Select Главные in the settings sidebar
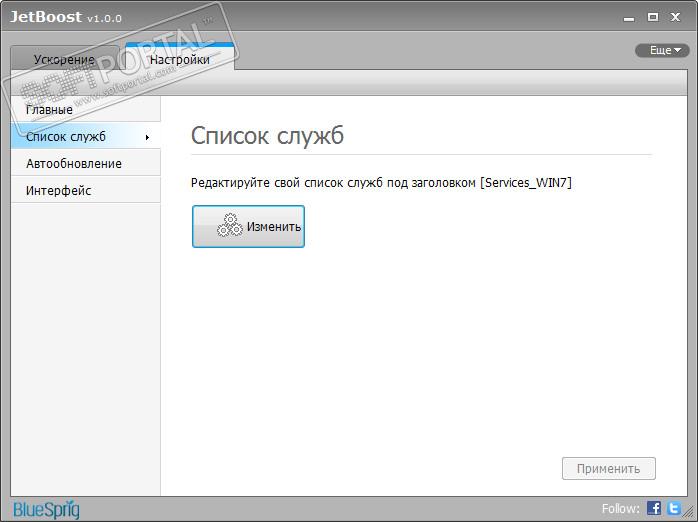The width and height of the screenshot is (698, 522). click(x=85, y=109)
